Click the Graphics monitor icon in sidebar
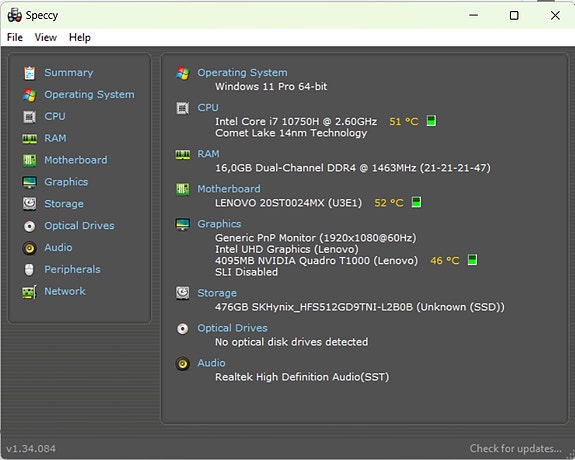The width and height of the screenshot is (575, 460). (x=29, y=182)
